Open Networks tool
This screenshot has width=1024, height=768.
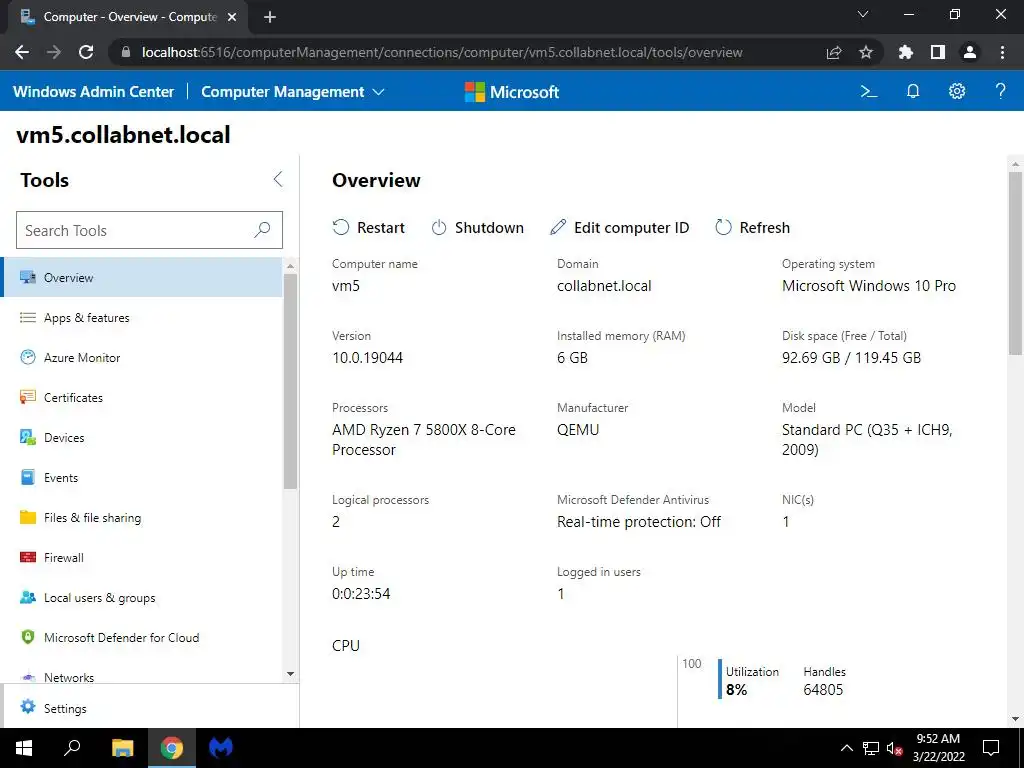pos(142,675)
